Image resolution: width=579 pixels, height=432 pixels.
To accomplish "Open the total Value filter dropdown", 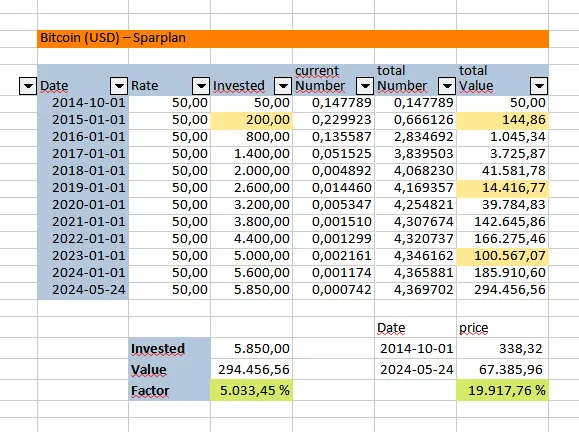I will click(539, 86).
